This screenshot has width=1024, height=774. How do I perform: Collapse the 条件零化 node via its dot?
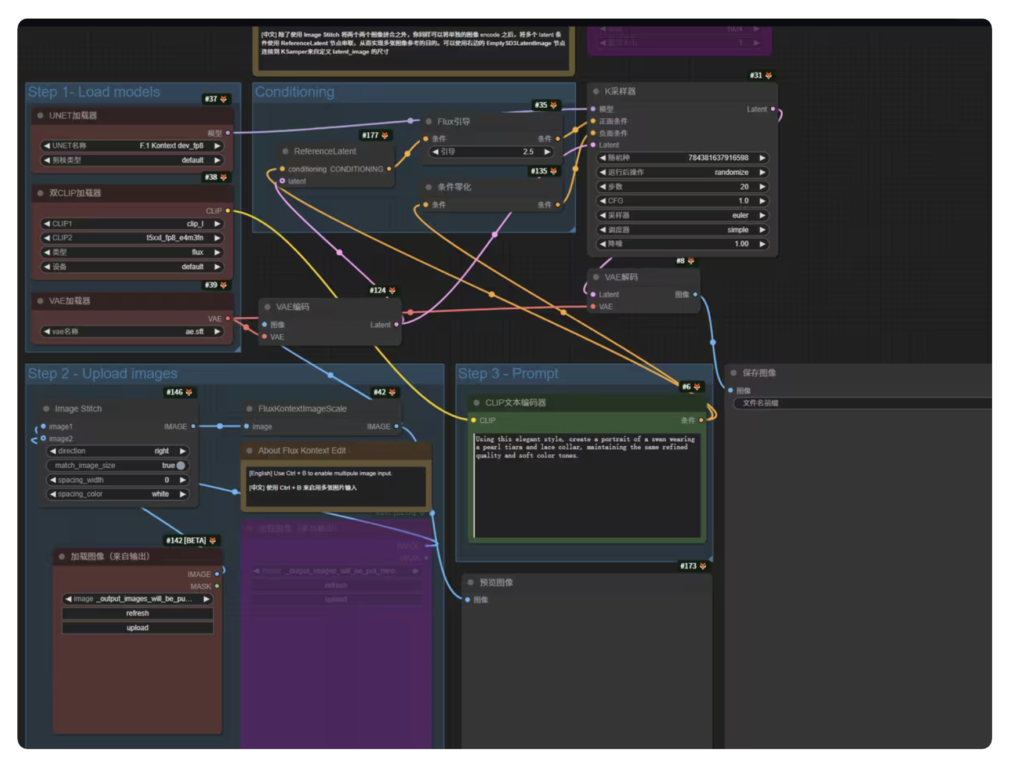click(x=429, y=187)
